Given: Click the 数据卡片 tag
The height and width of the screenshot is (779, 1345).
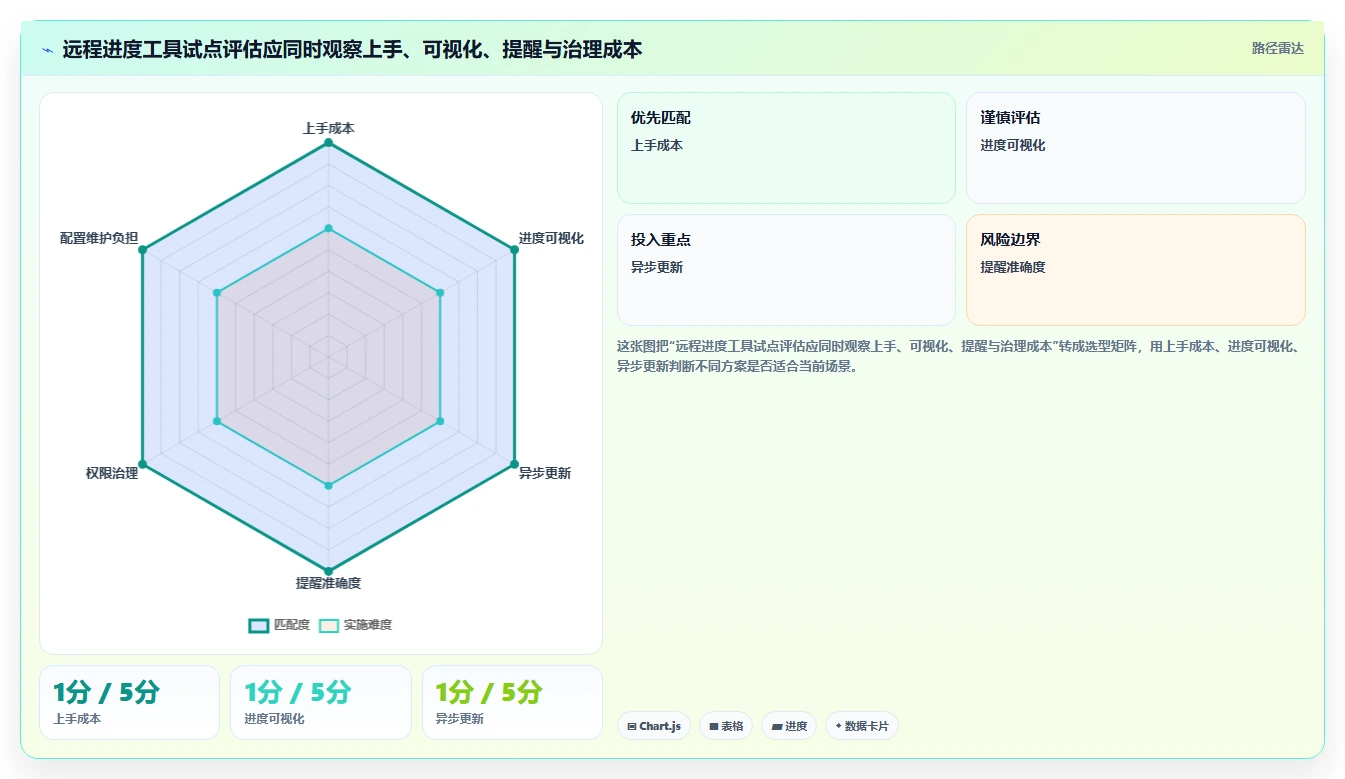Looking at the screenshot, I should coord(862,726).
